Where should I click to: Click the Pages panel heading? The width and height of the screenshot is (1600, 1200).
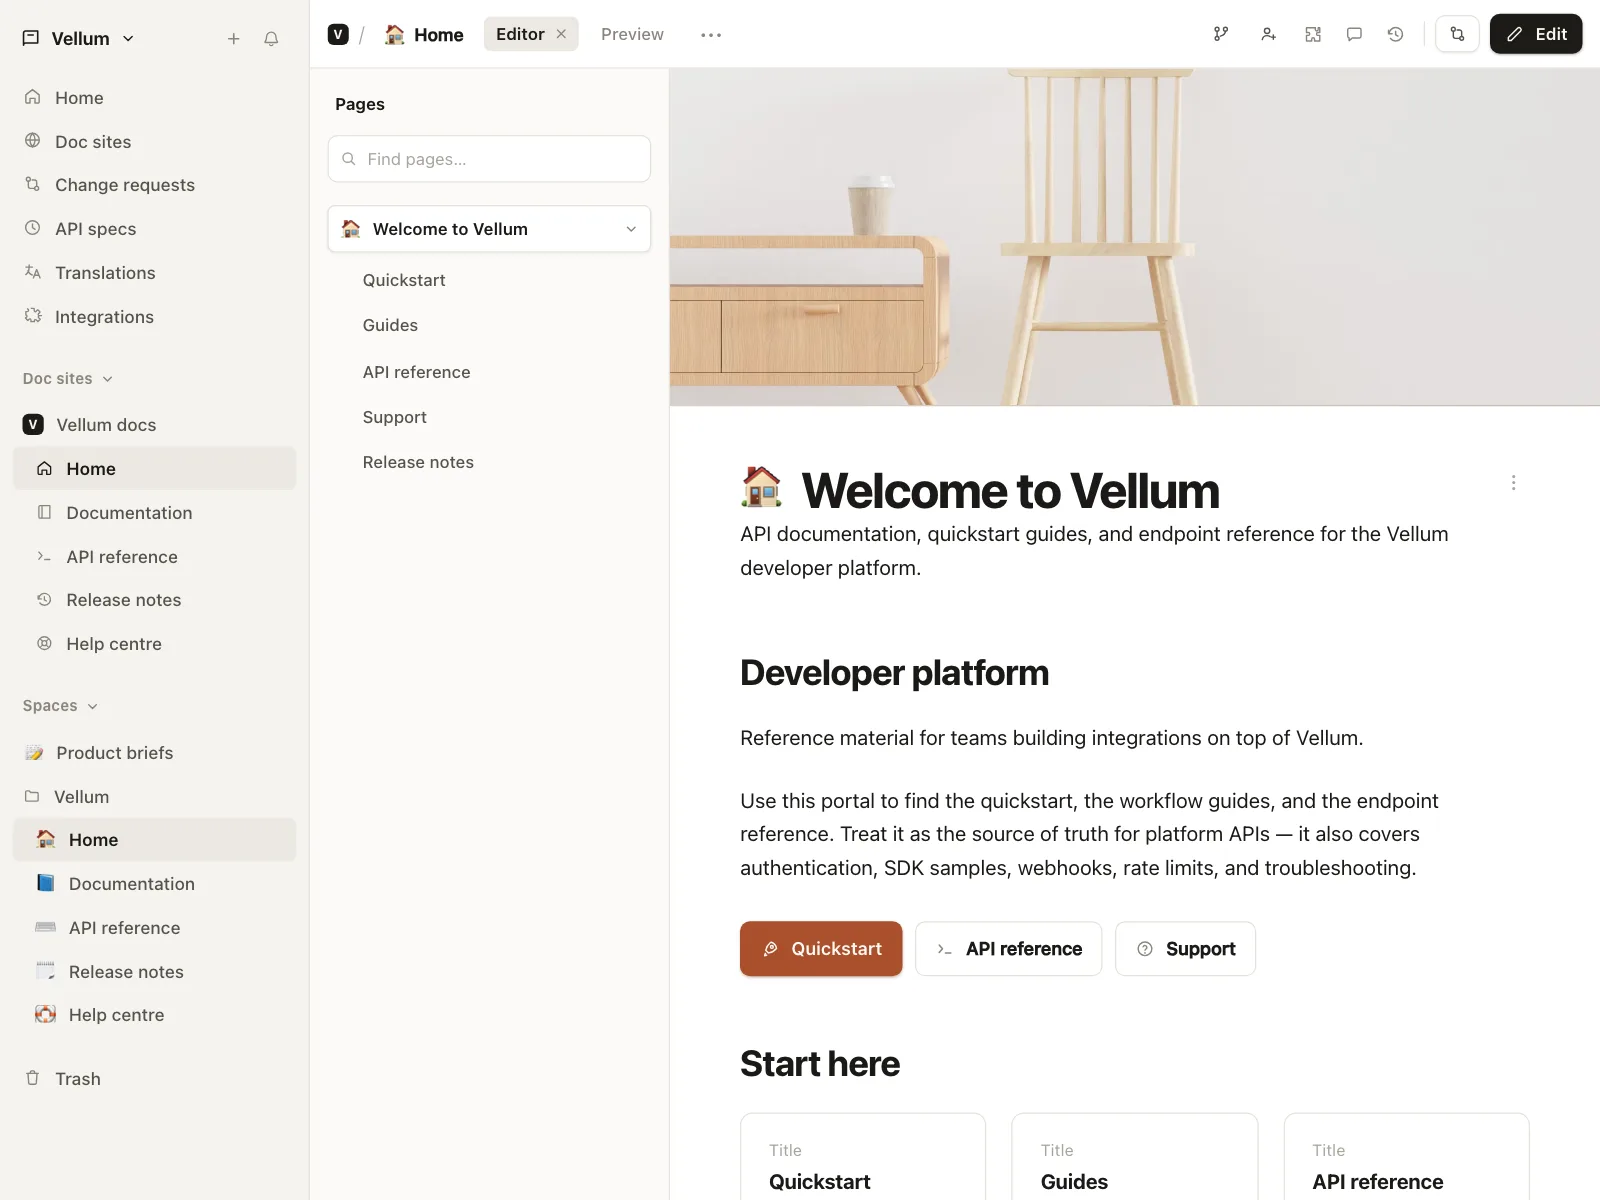click(360, 104)
